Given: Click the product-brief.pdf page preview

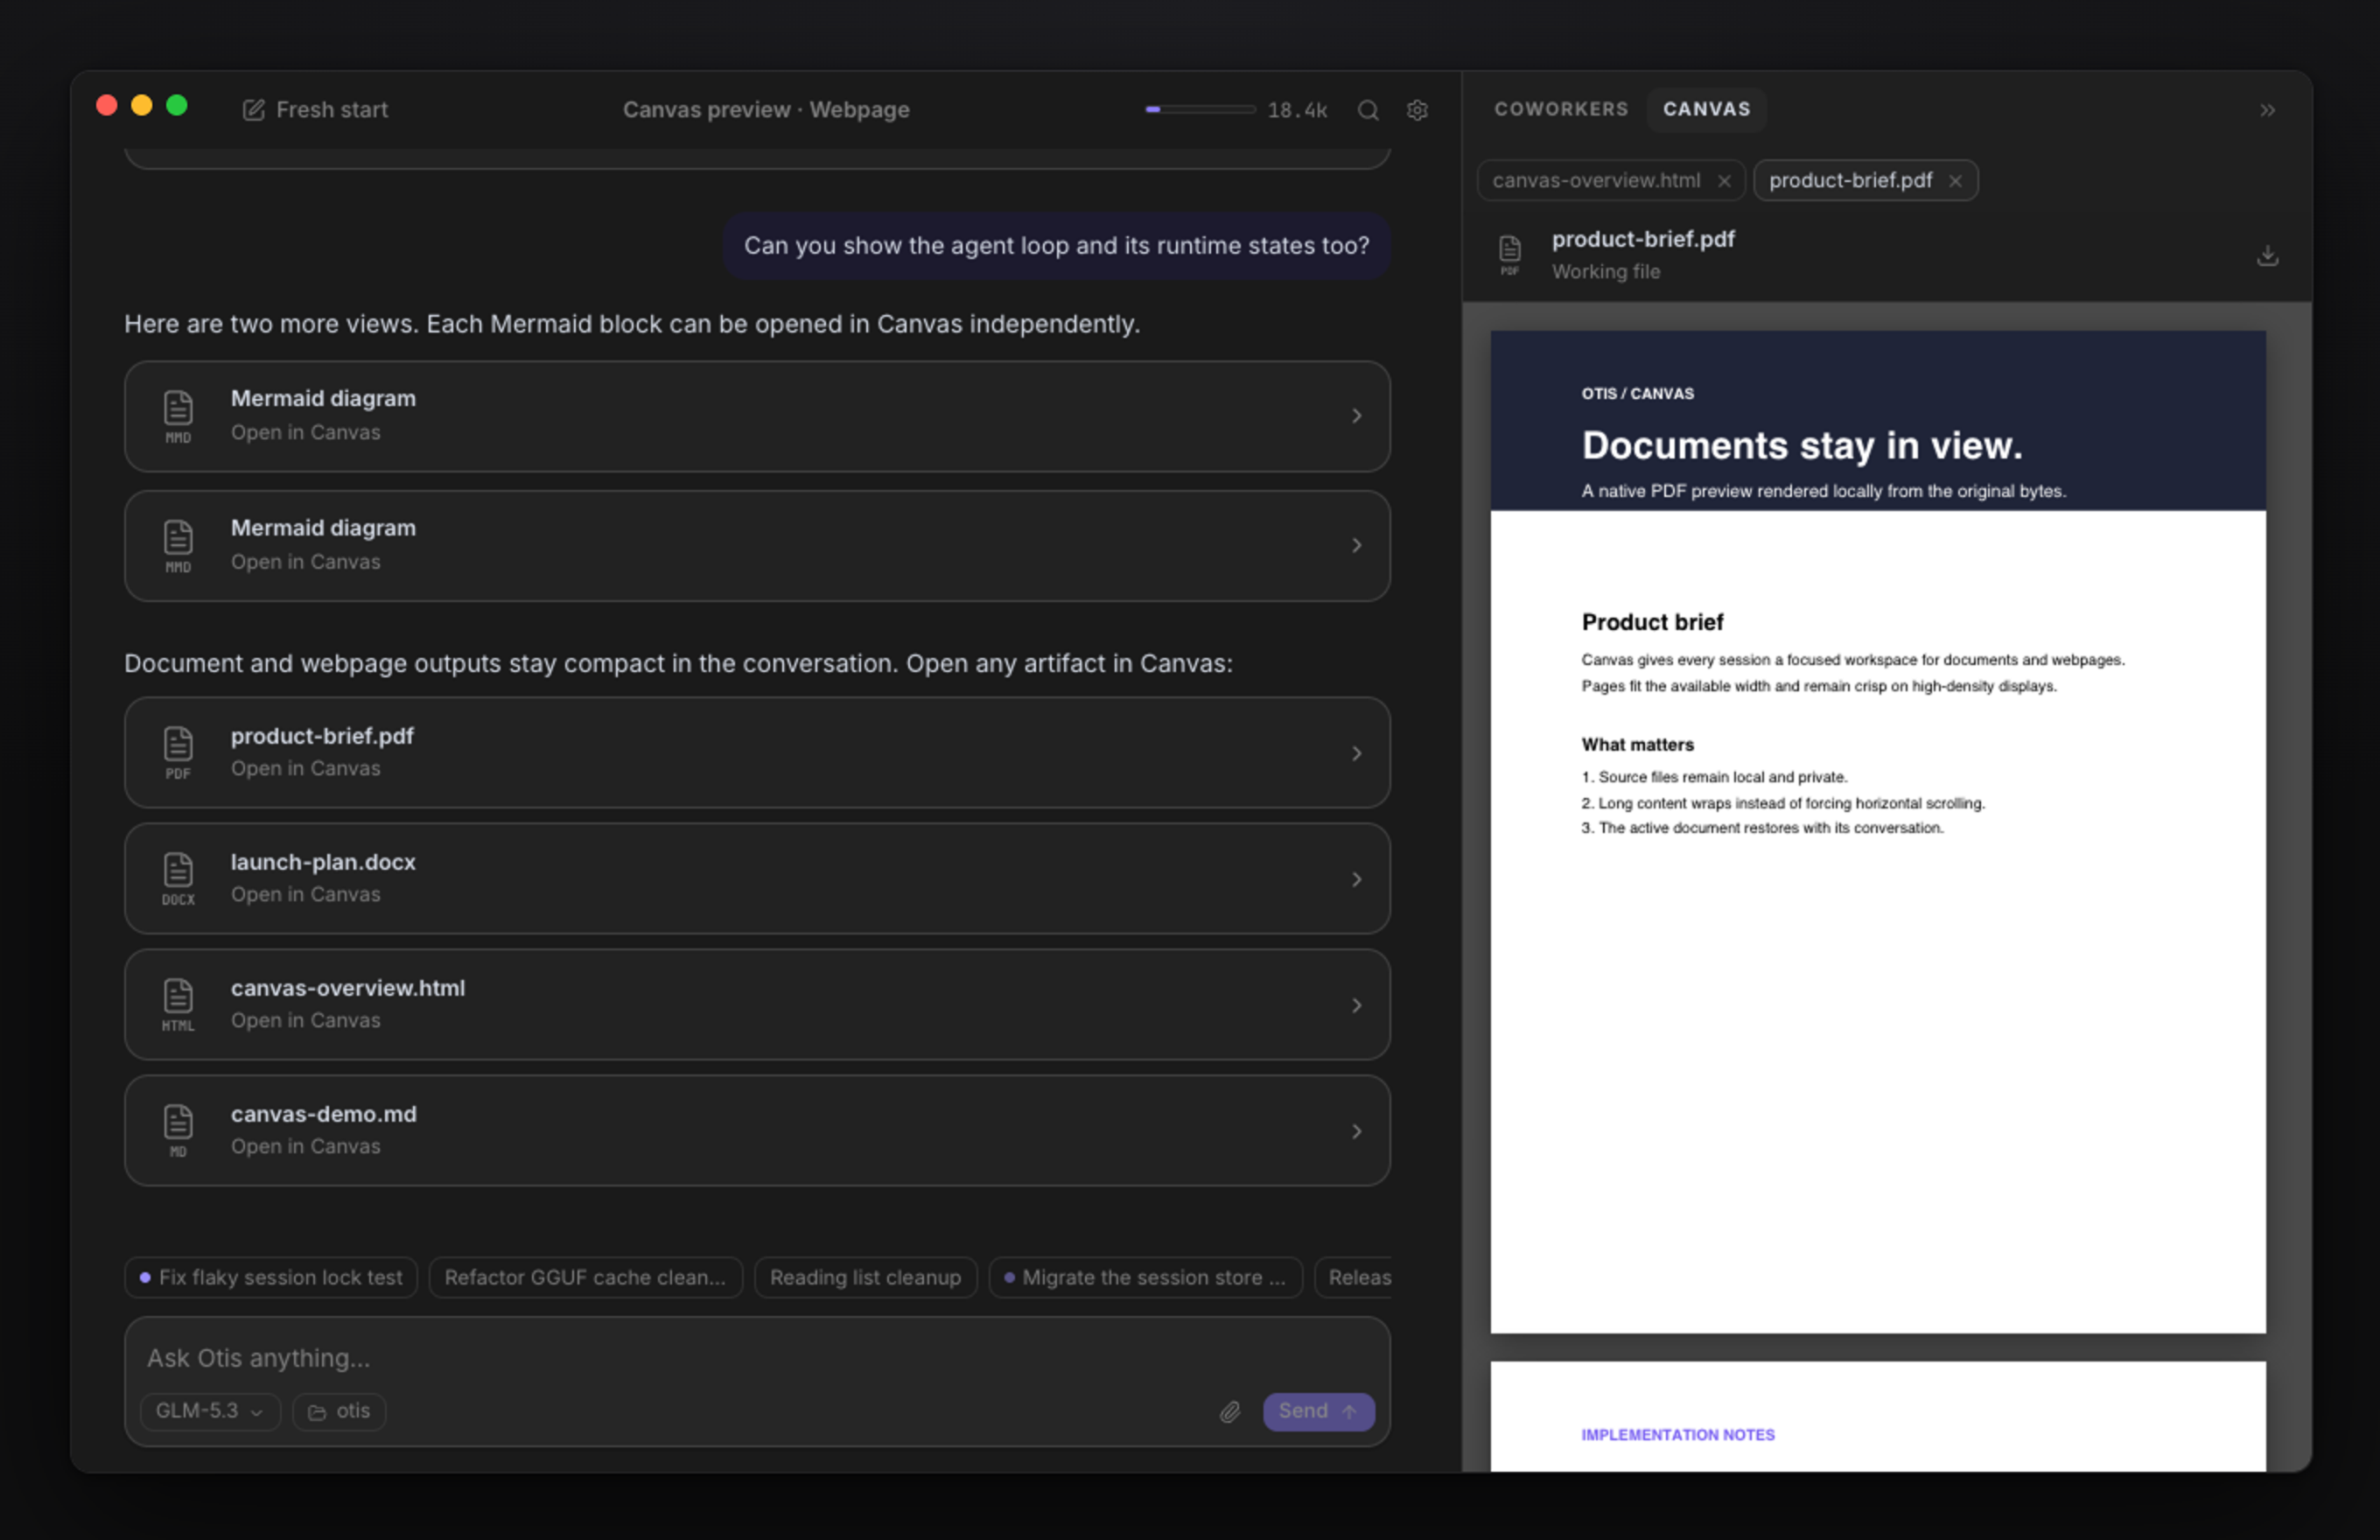Looking at the screenshot, I should coord(1878,832).
